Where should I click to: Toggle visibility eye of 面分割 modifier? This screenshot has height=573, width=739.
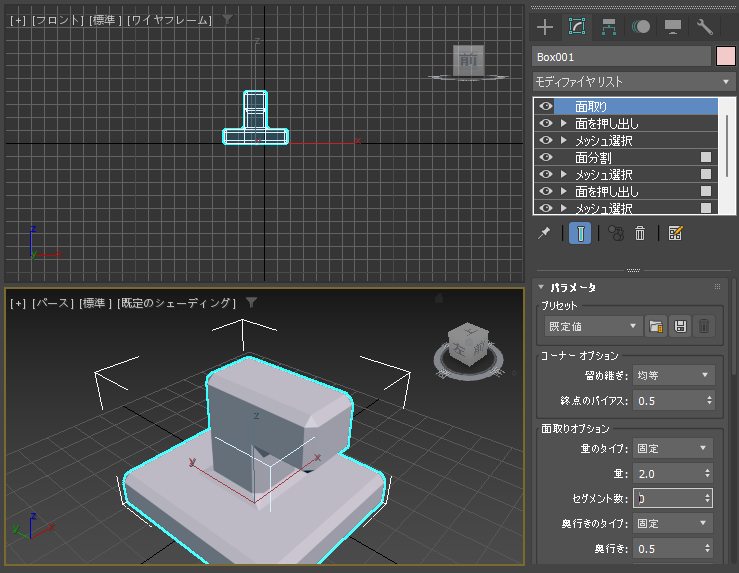545,157
